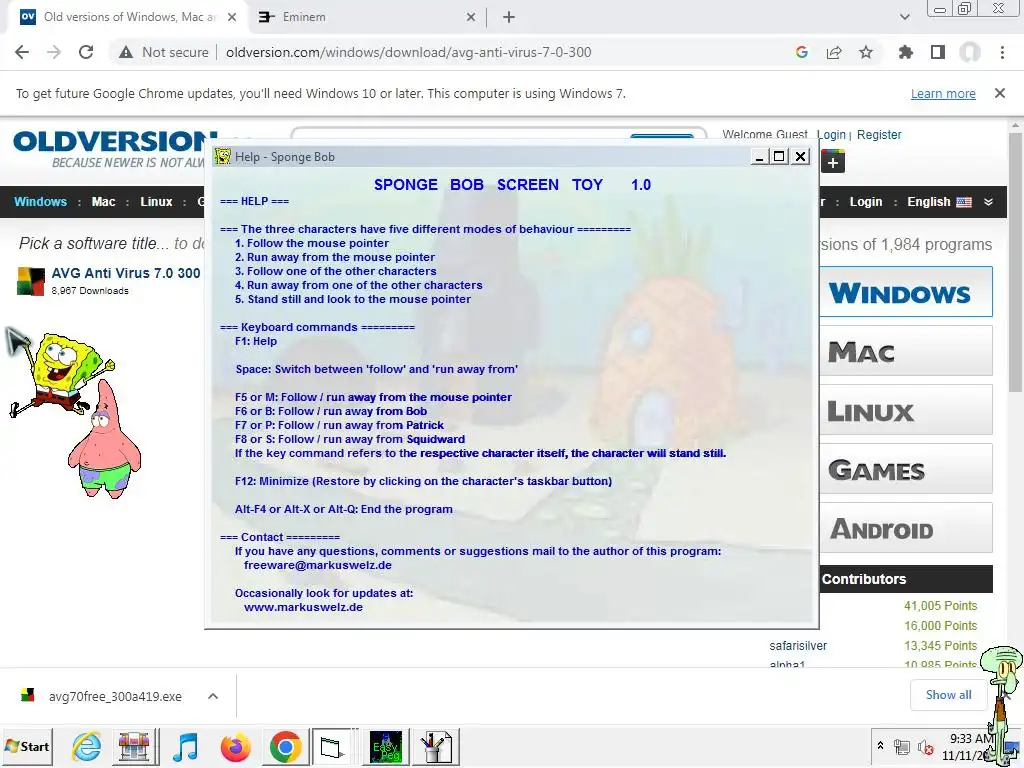Viewport: 1024px width, 768px height.
Task: Click contributor safarisilver
Action: pyautogui.click(x=797, y=646)
